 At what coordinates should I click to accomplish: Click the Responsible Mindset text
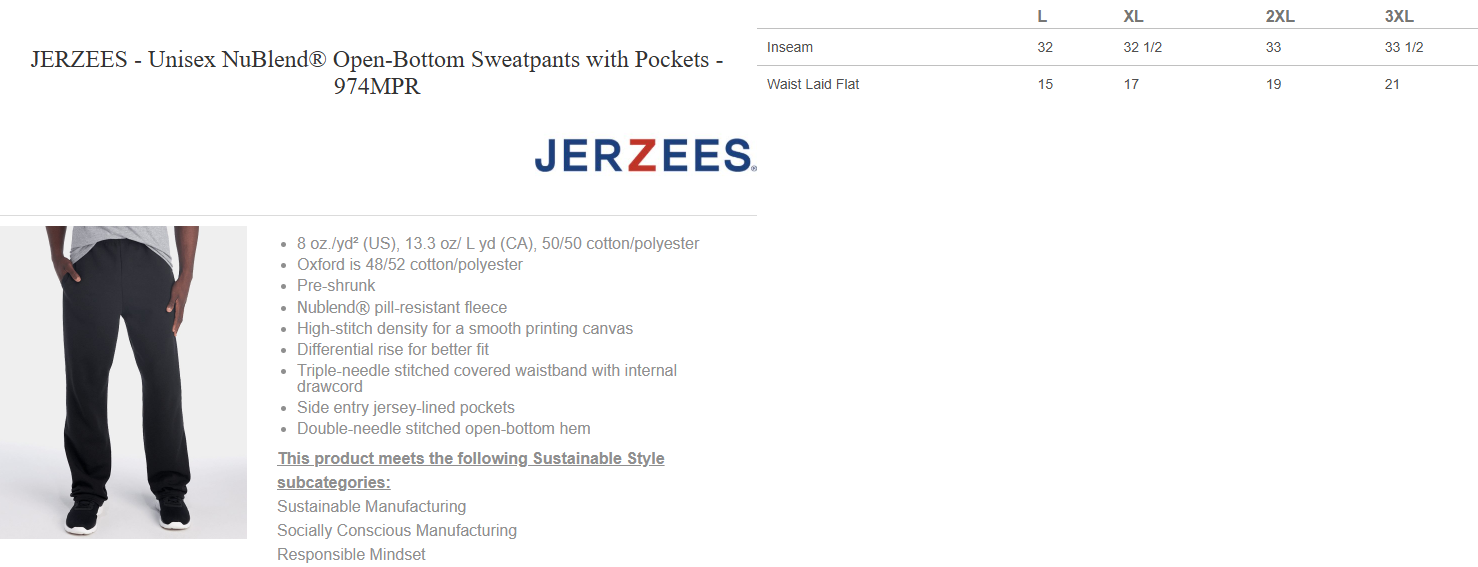351,555
